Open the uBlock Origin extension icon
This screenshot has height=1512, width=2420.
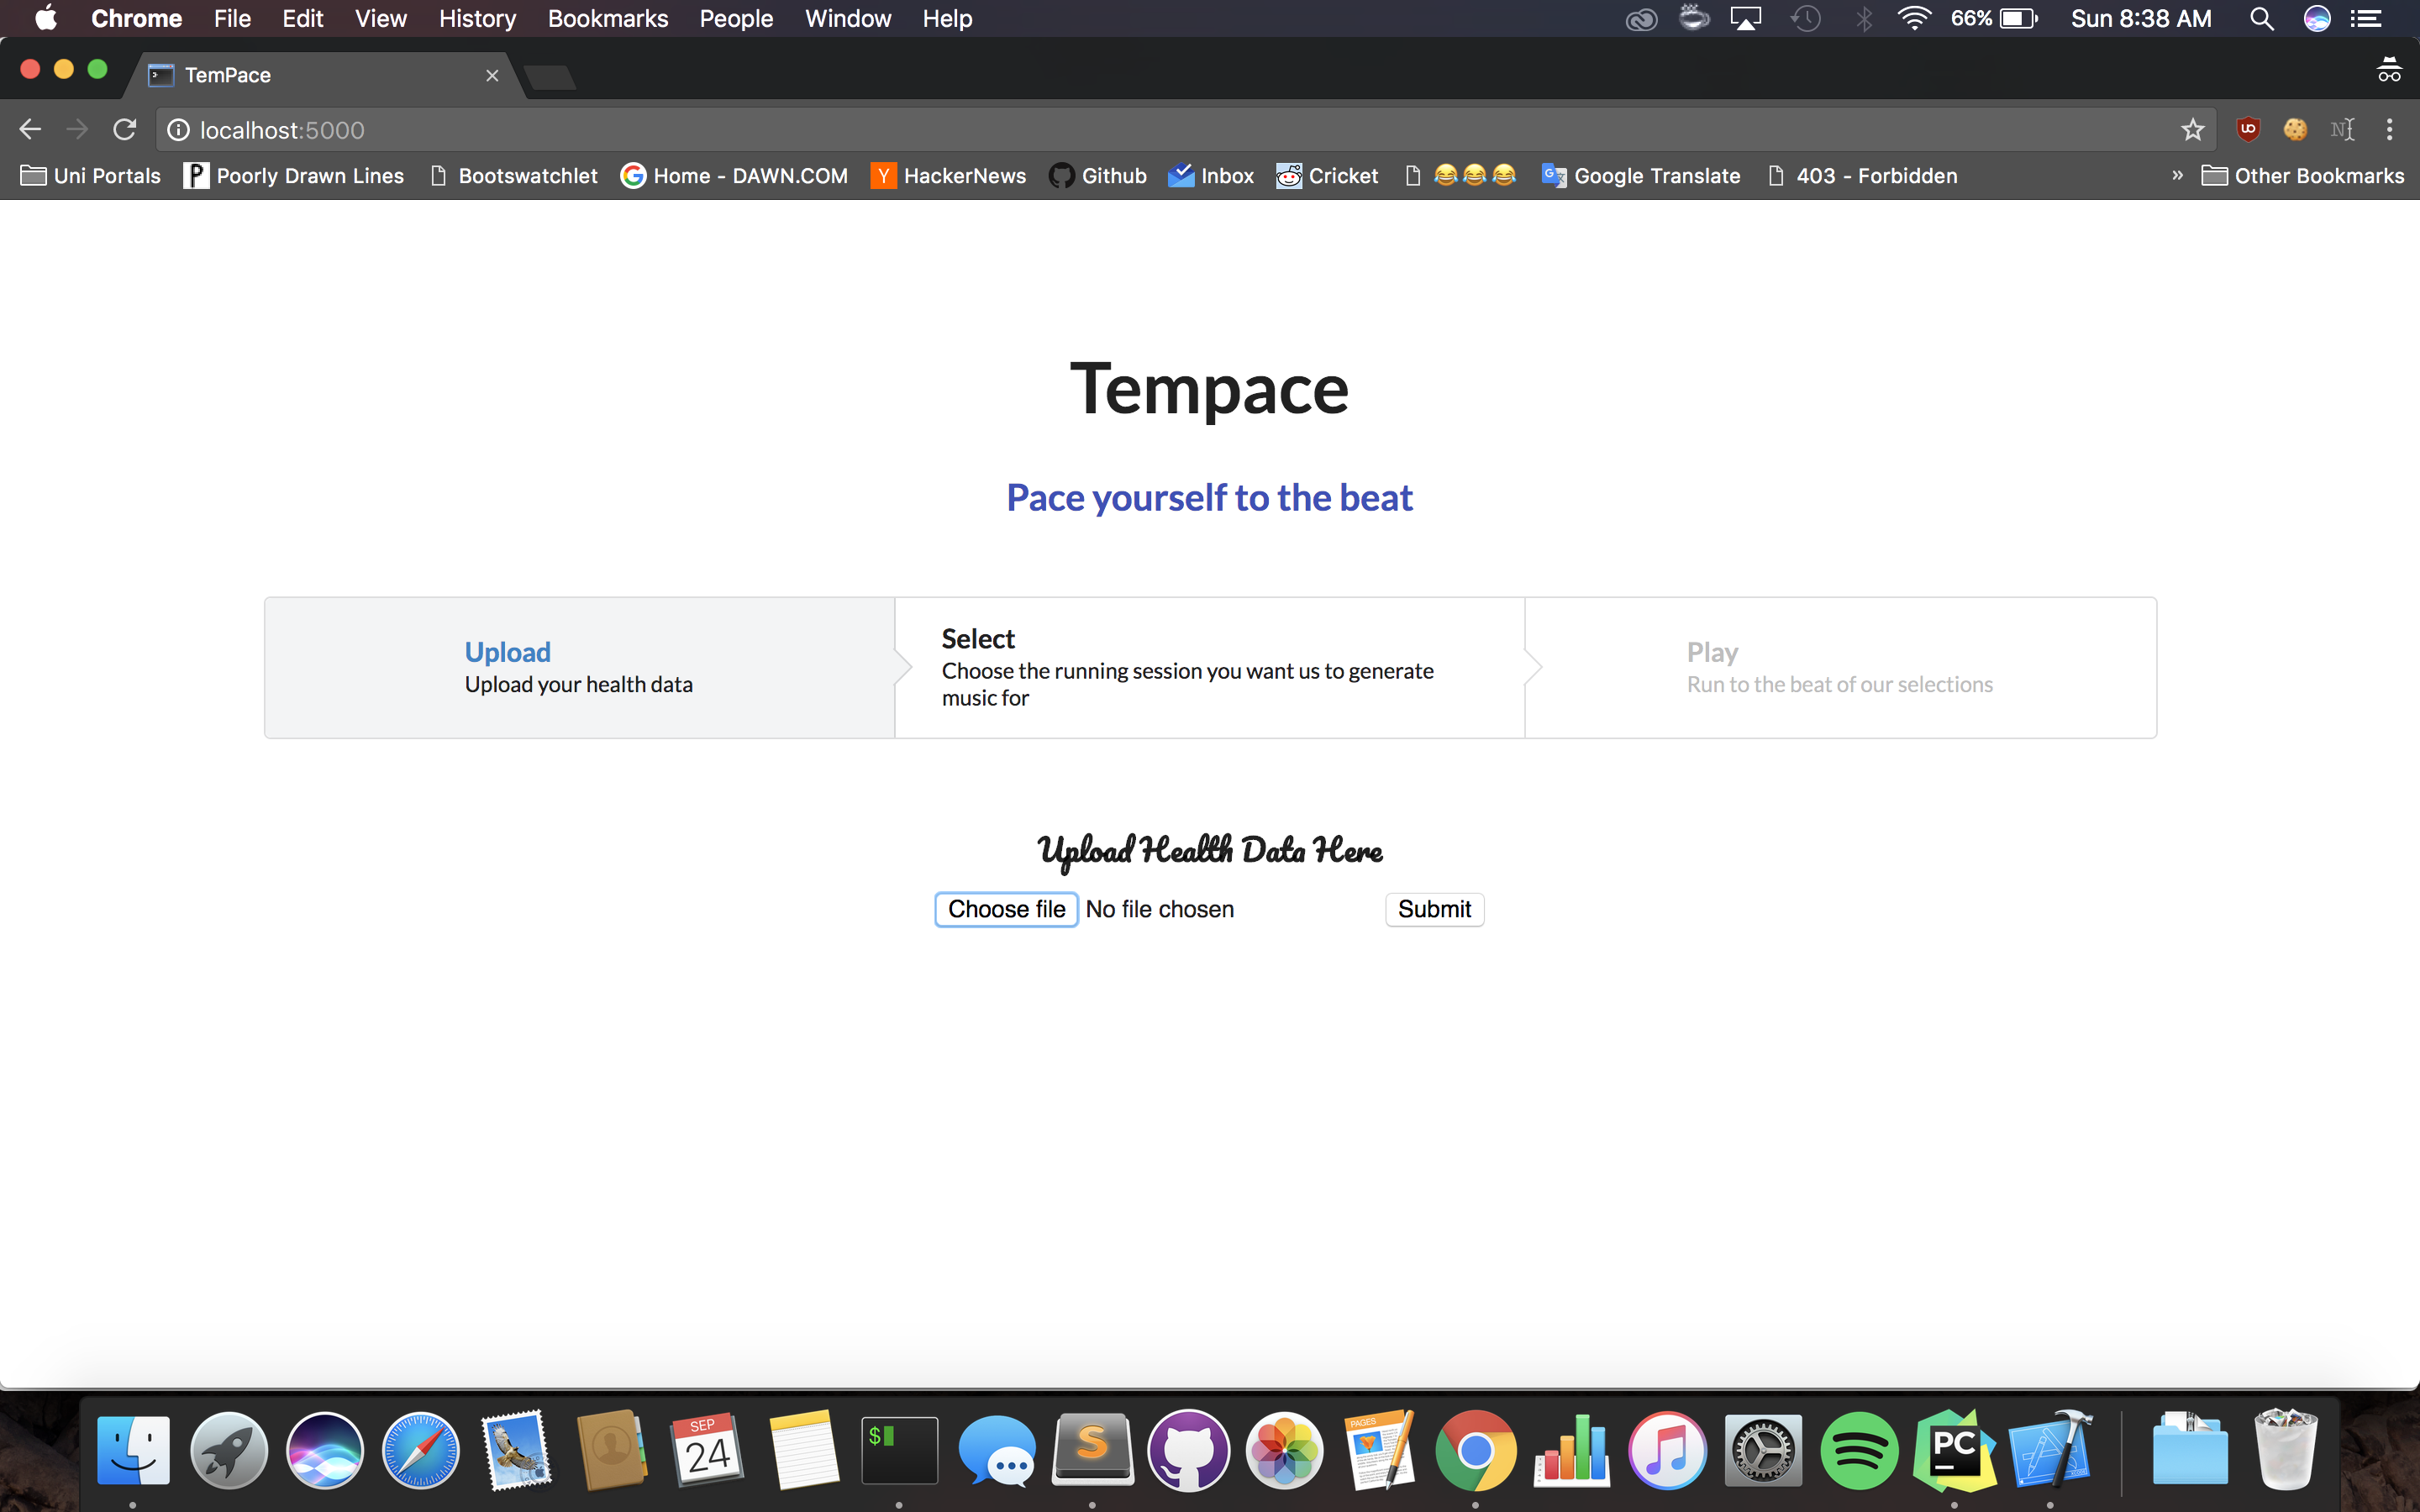coord(2248,130)
